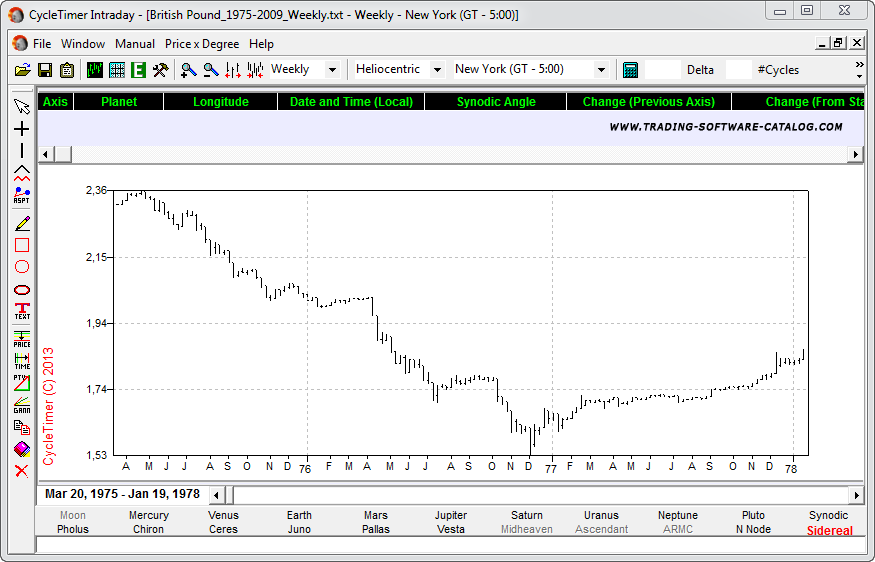
Task: Click the calculator icon in toolbar
Action: click(630, 70)
